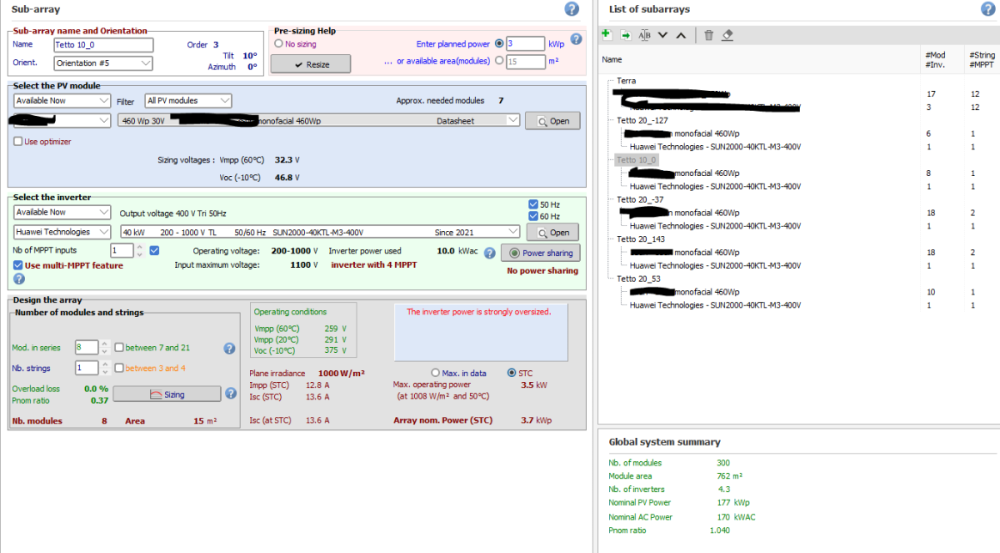Open help for the List of subarrays
This screenshot has width=1000, height=553.
tap(988, 9)
